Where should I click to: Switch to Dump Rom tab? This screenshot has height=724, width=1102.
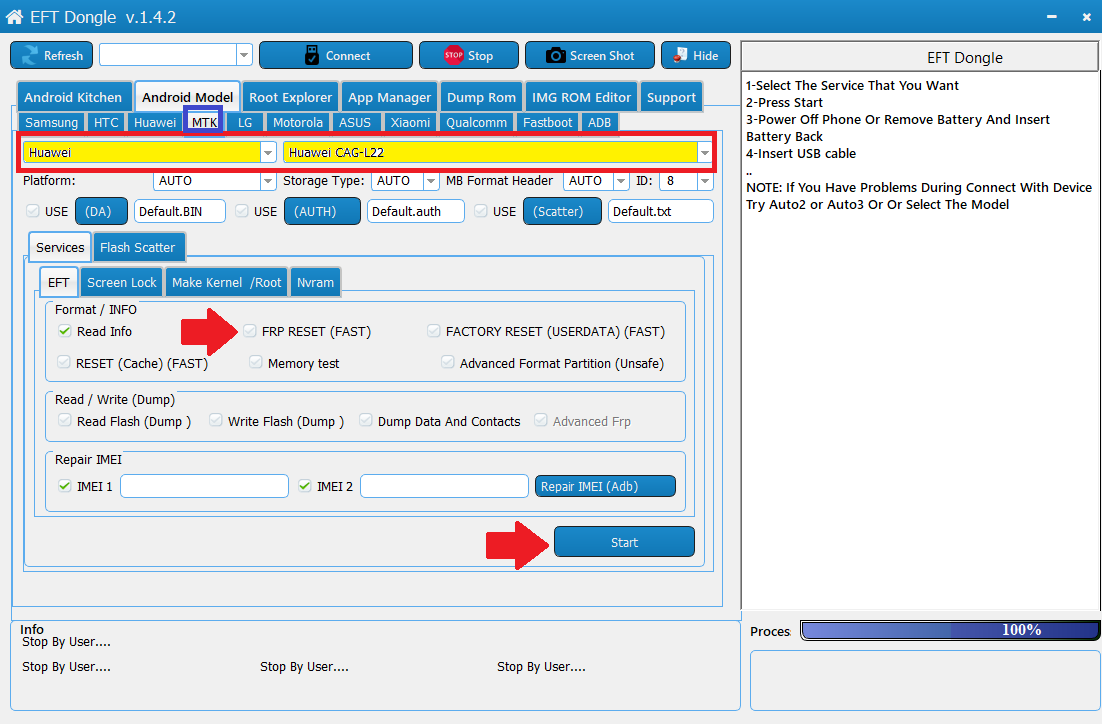pos(481,97)
